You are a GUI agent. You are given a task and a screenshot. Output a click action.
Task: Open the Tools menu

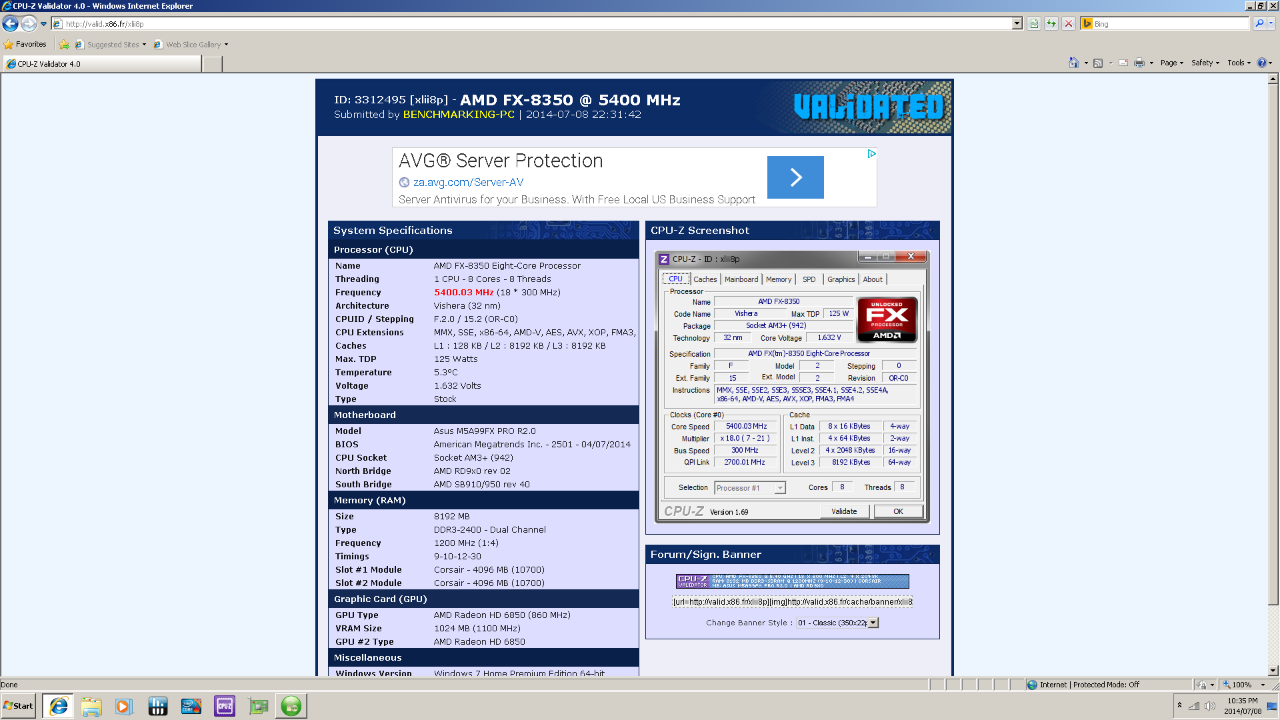pos(1239,62)
